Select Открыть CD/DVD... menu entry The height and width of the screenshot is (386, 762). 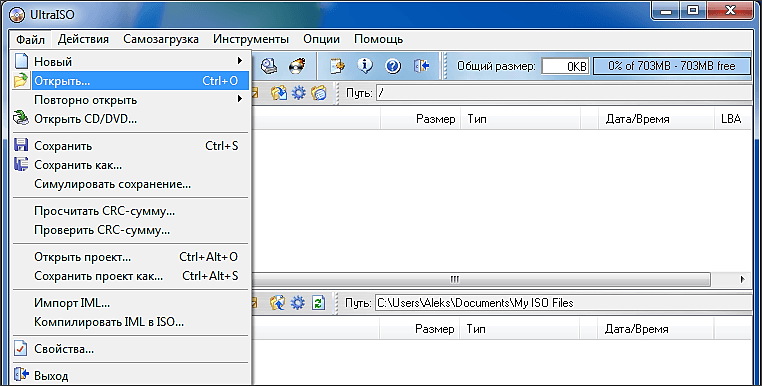130,119
